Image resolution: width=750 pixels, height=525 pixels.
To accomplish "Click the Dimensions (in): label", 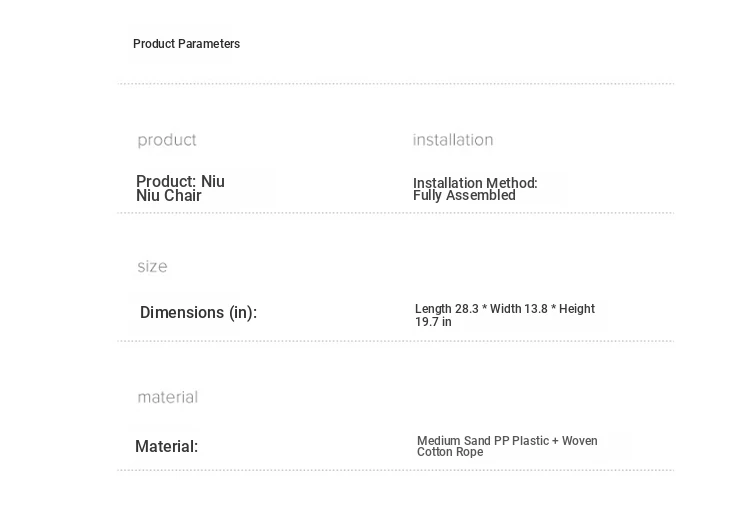I will [199, 313].
